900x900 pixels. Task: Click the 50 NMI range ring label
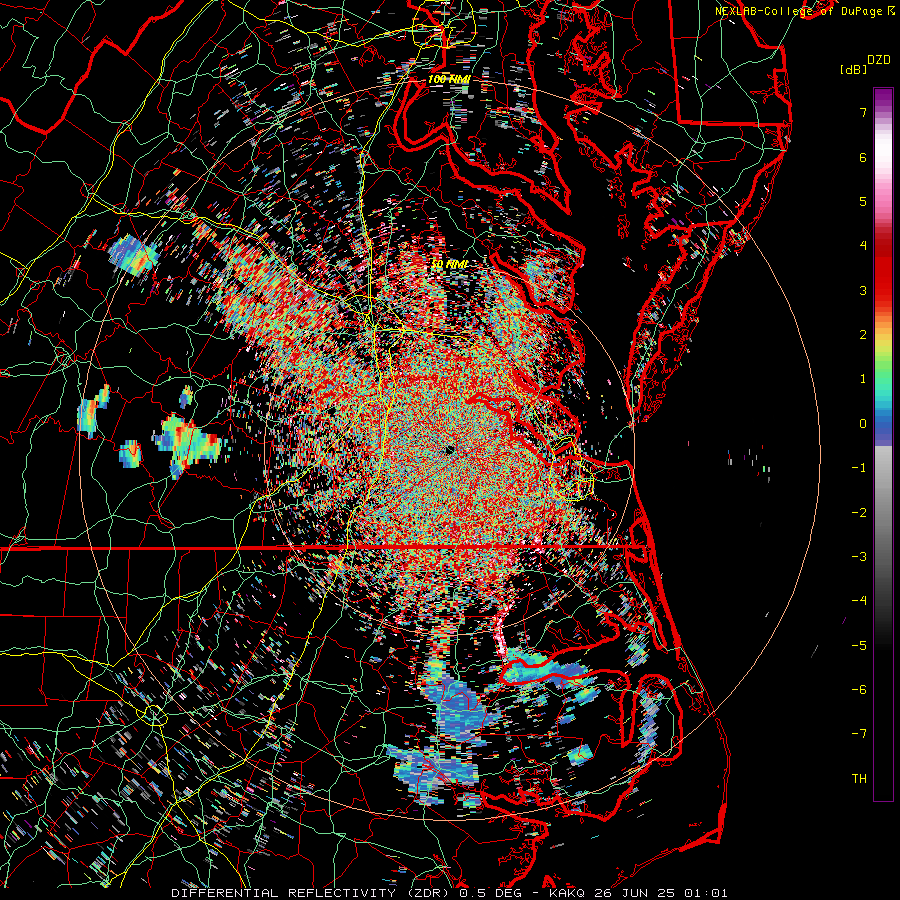coord(449,264)
